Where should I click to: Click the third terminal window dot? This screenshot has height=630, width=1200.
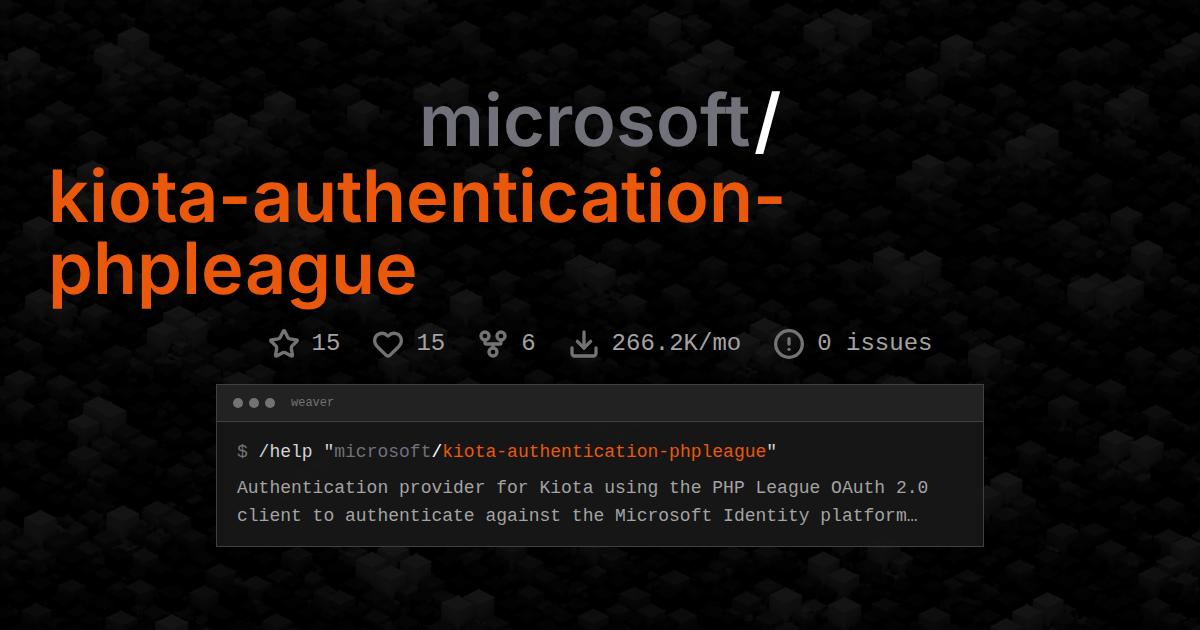point(270,403)
